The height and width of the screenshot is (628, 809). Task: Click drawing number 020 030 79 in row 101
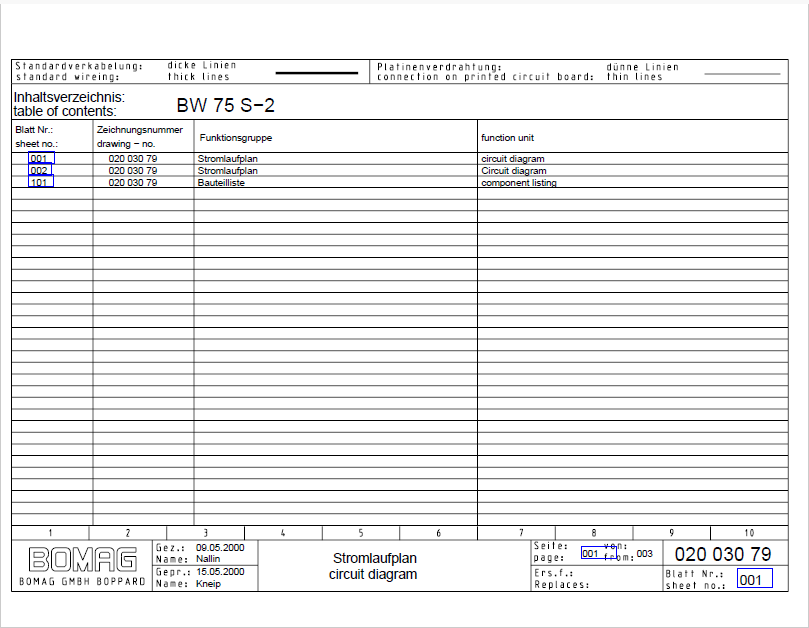tap(133, 182)
